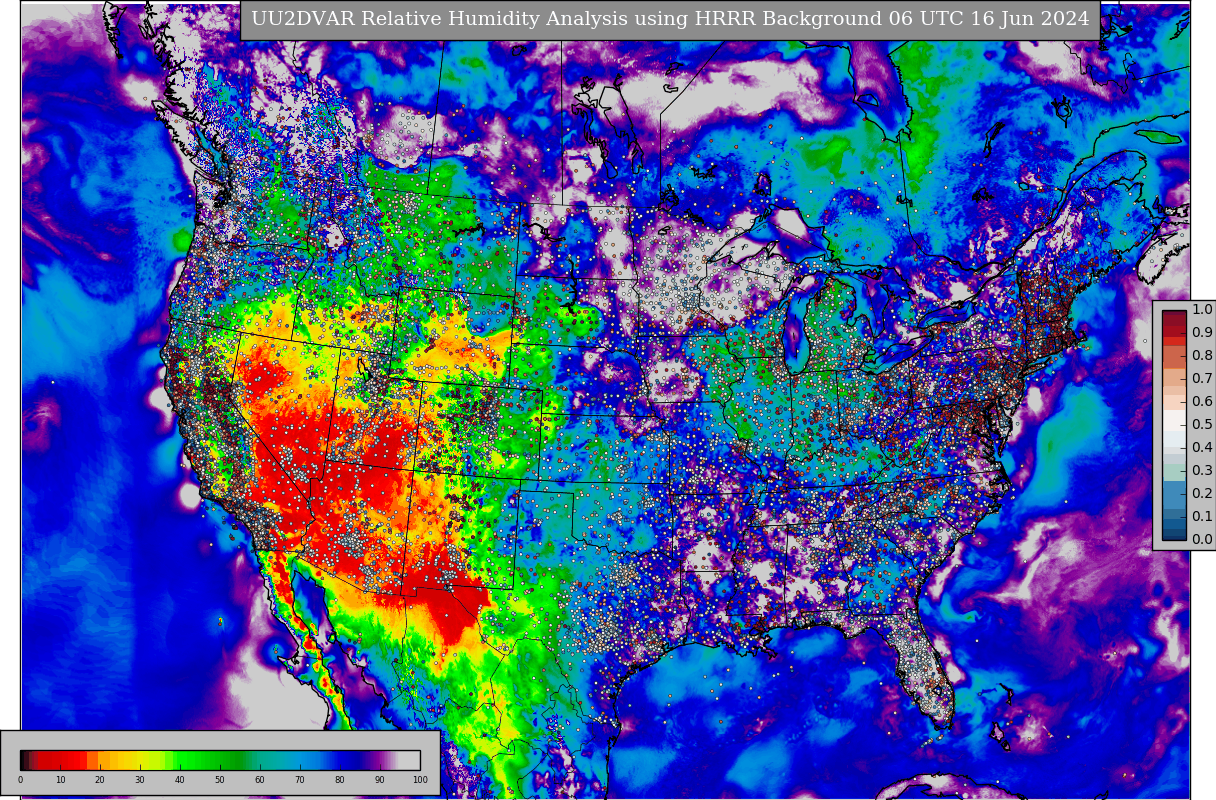Click the "0.1" label on the vertical scale
Image resolution: width=1216 pixels, height=800 pixels.
coord(1202,516)
